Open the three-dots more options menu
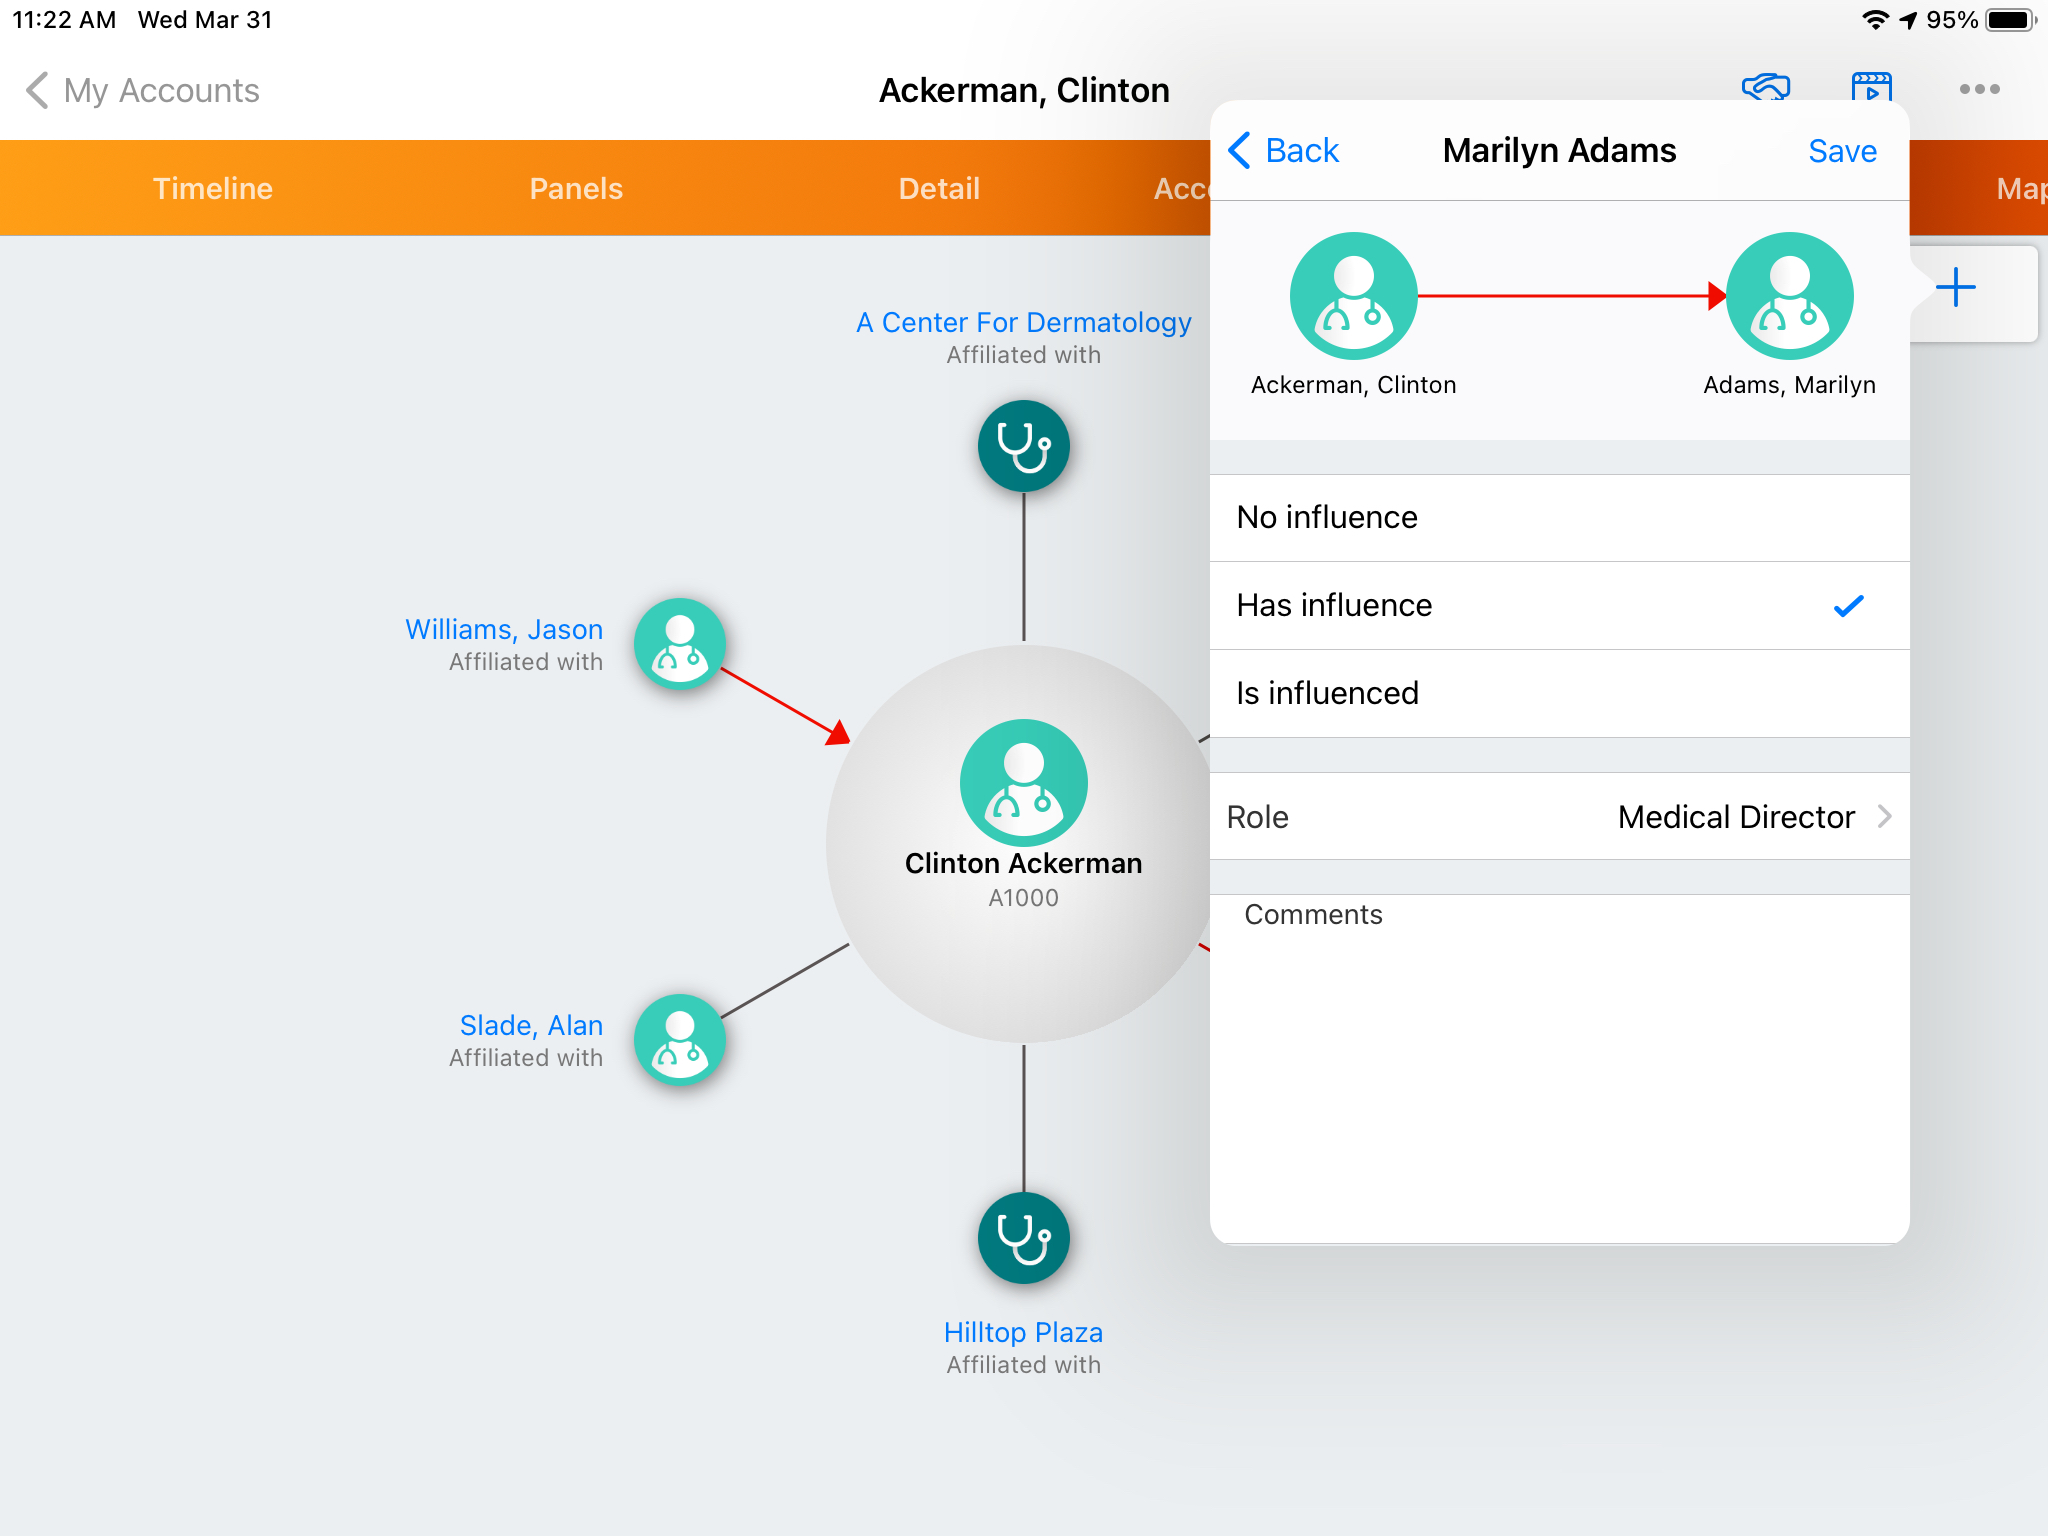Viewport: 2048px width, 1536px height. [1979, 89]
